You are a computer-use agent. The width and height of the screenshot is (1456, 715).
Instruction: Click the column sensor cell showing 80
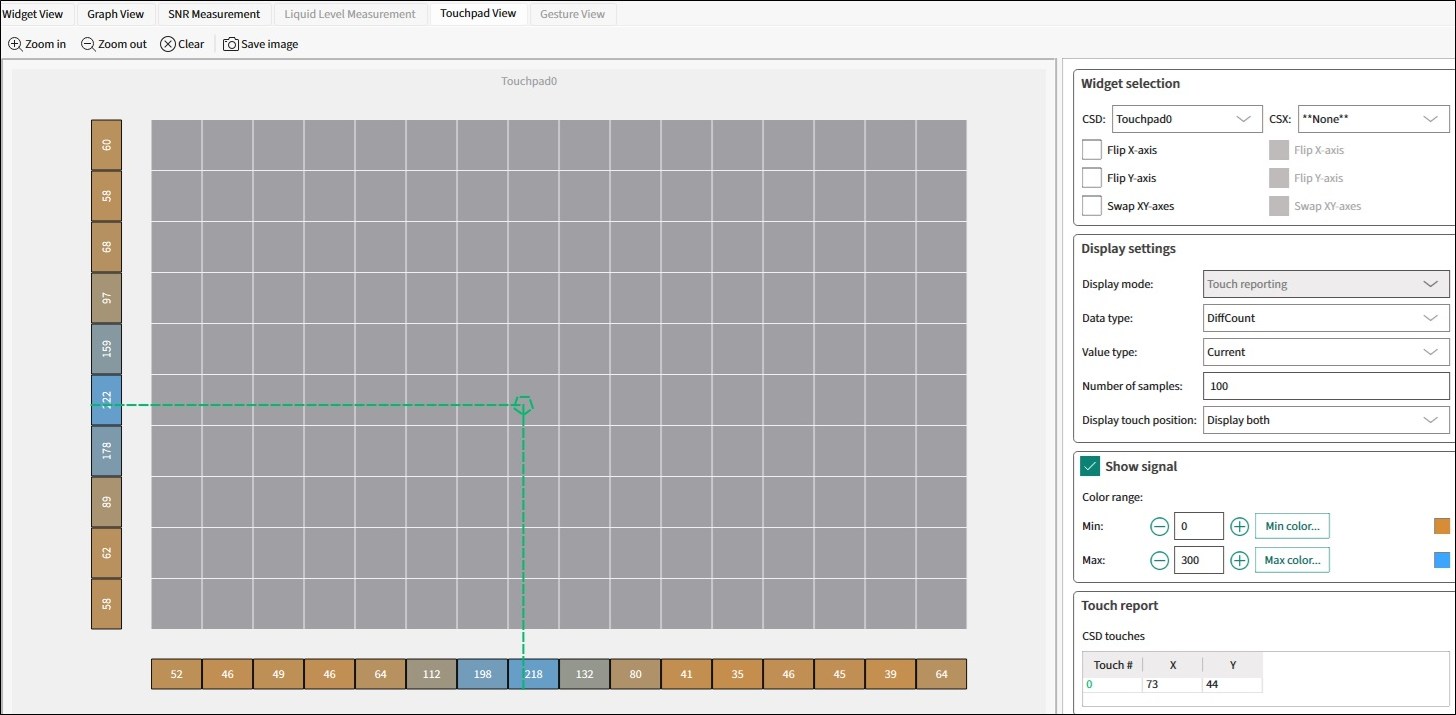(x=635, y=674)
